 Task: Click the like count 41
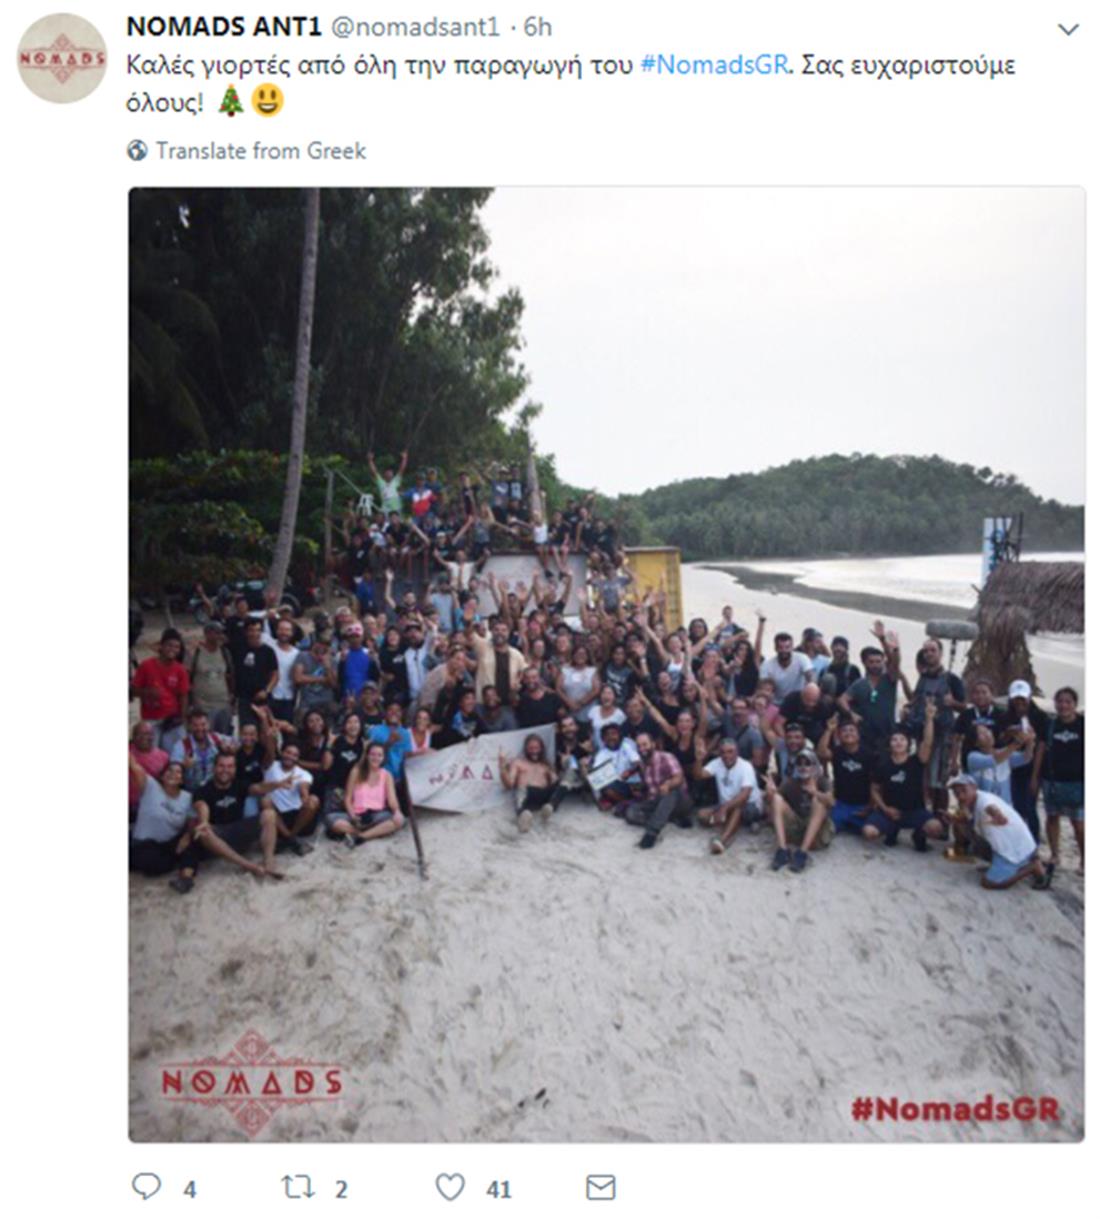(x=498, y=1189)
